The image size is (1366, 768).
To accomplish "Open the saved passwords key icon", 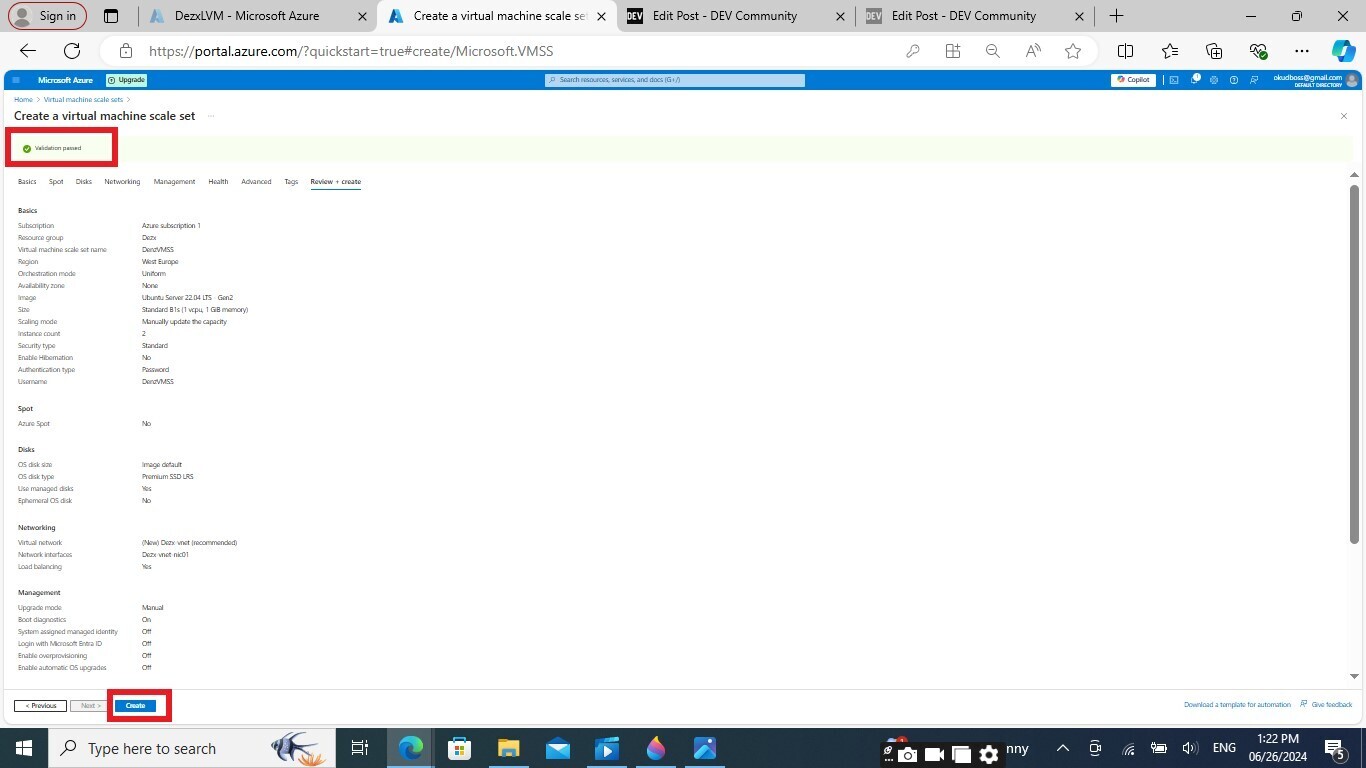I will point(913,51).
